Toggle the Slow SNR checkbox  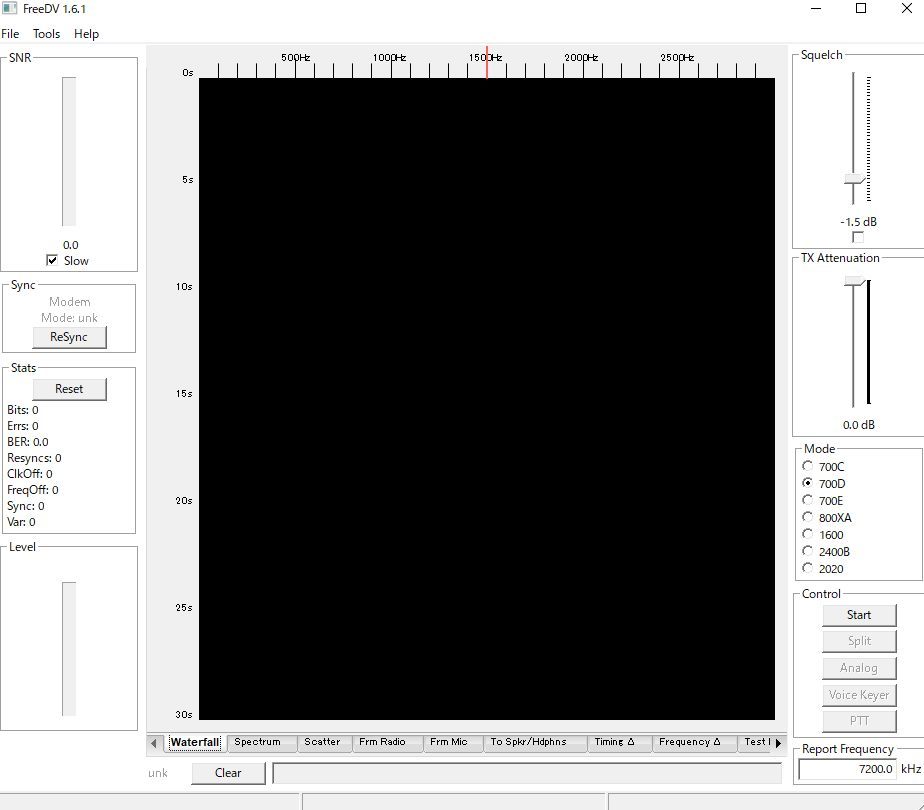[x=52, y=260]
